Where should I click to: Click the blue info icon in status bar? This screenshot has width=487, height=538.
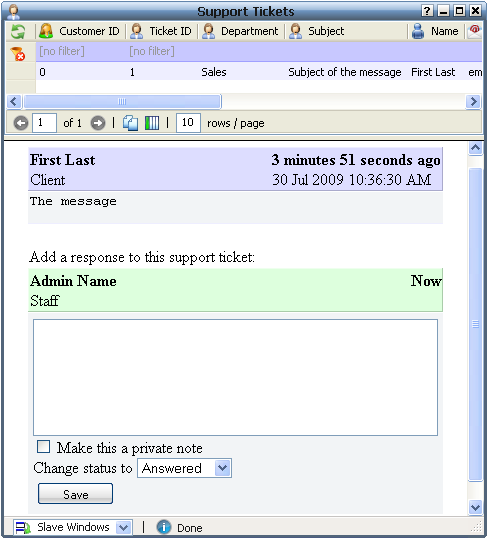[164, 527]
